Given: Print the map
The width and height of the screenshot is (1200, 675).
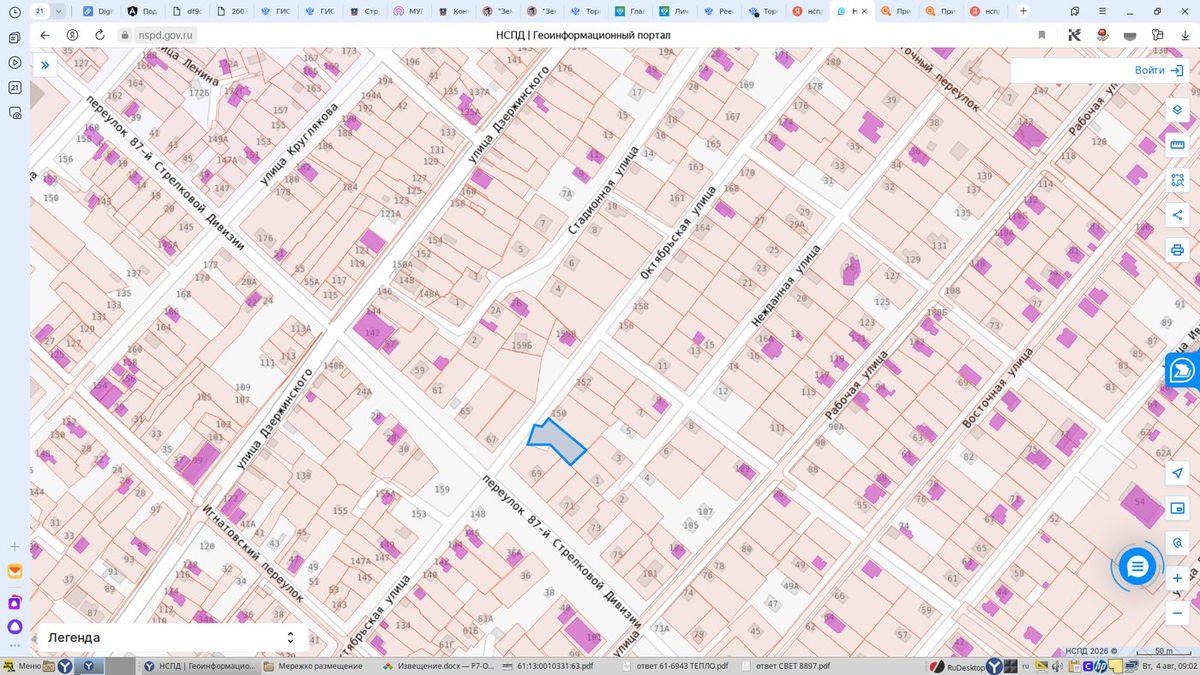Looking at the screenshot, I should pos(1177,250).
